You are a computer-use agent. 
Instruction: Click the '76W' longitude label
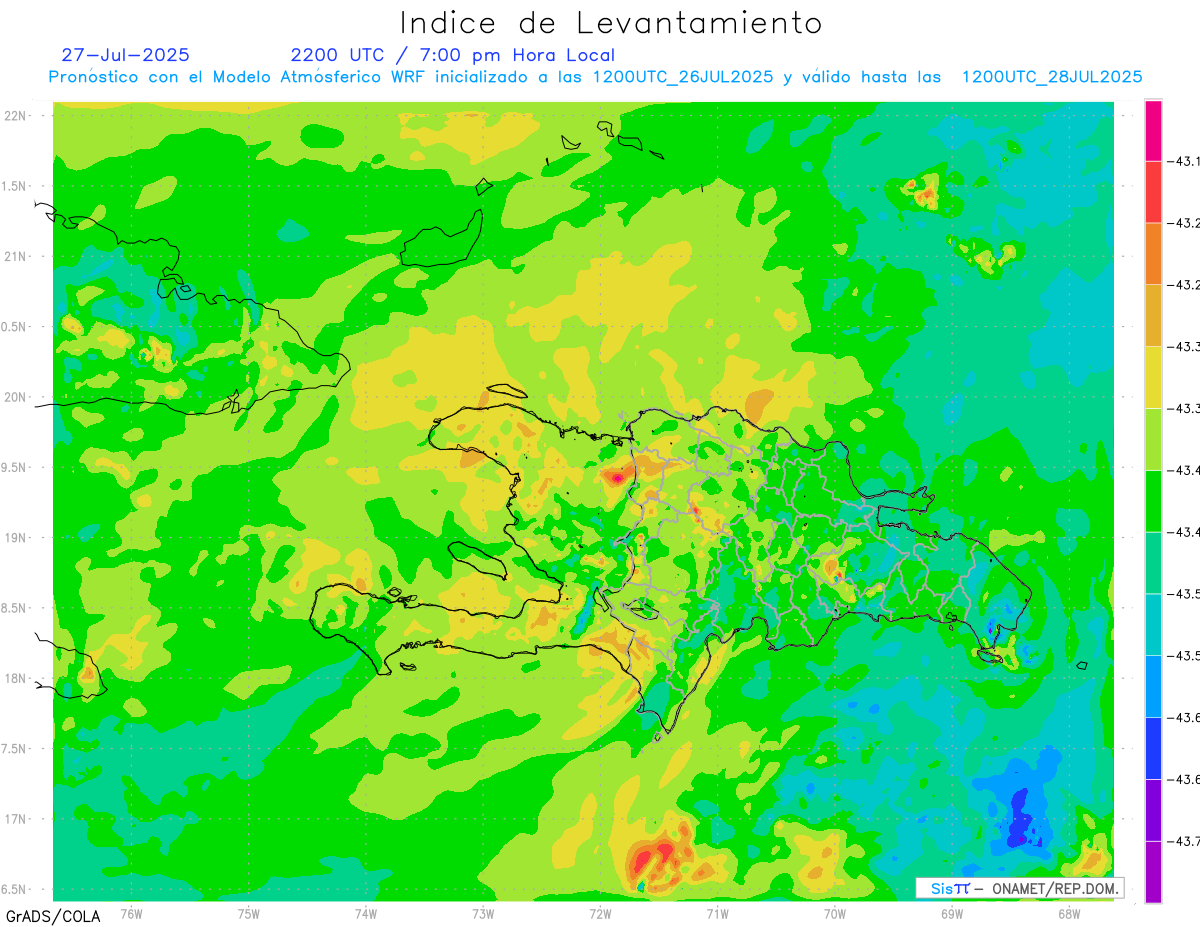point(131,914)
